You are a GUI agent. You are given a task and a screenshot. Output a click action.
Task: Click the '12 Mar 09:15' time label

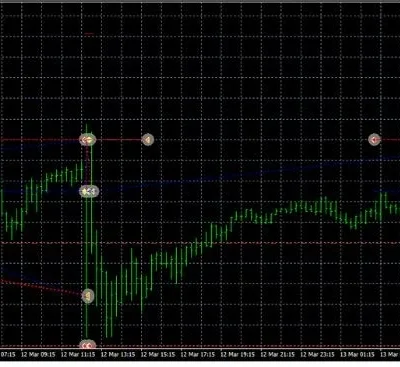[38, 354]
